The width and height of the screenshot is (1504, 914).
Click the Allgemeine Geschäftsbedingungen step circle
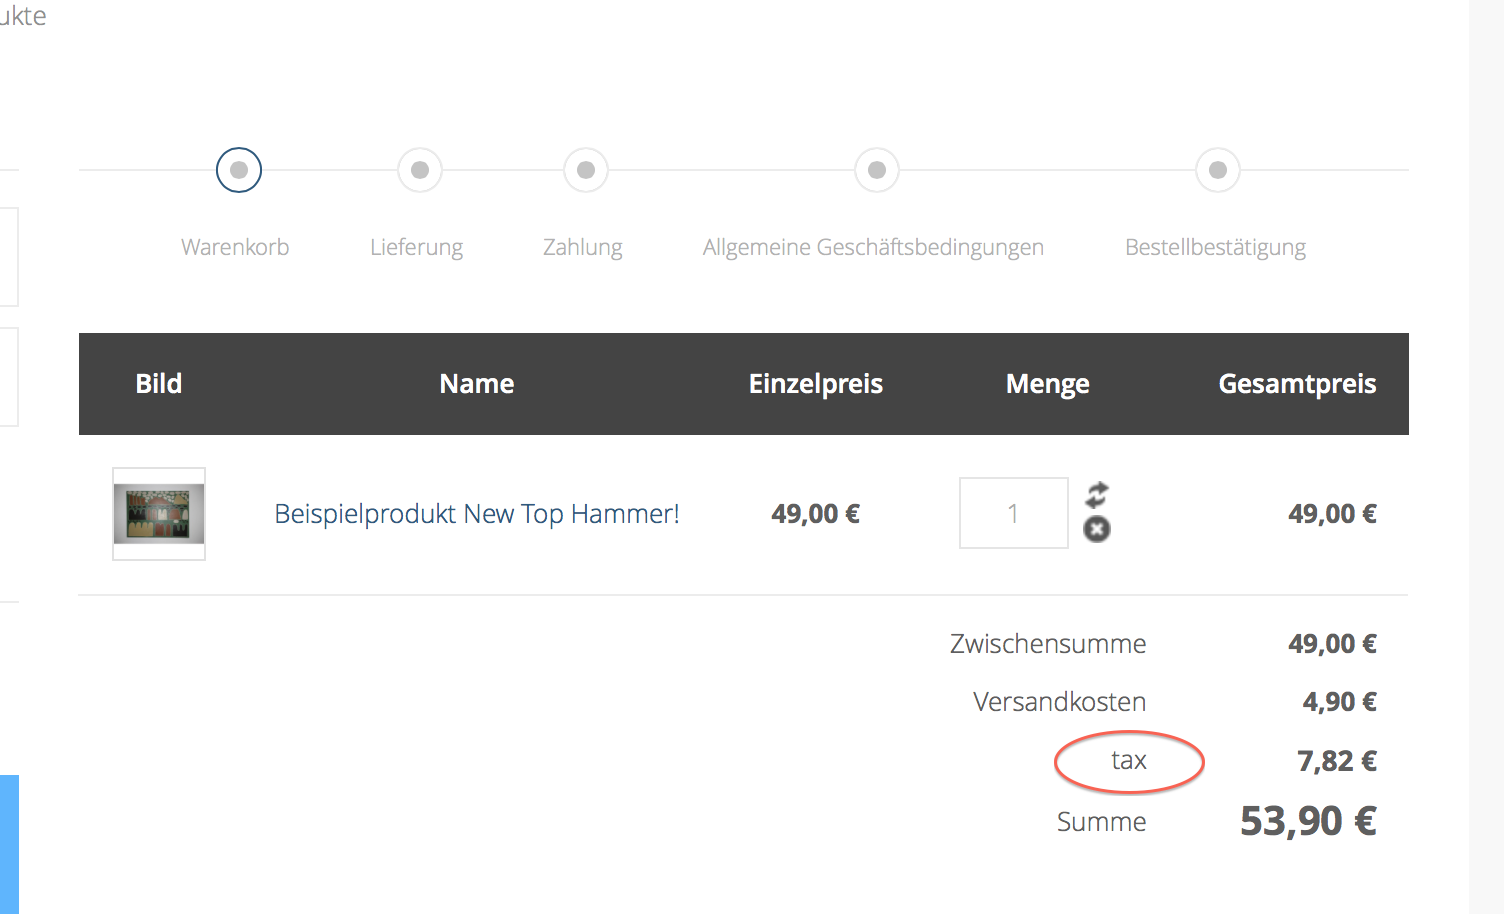(877, 170)
